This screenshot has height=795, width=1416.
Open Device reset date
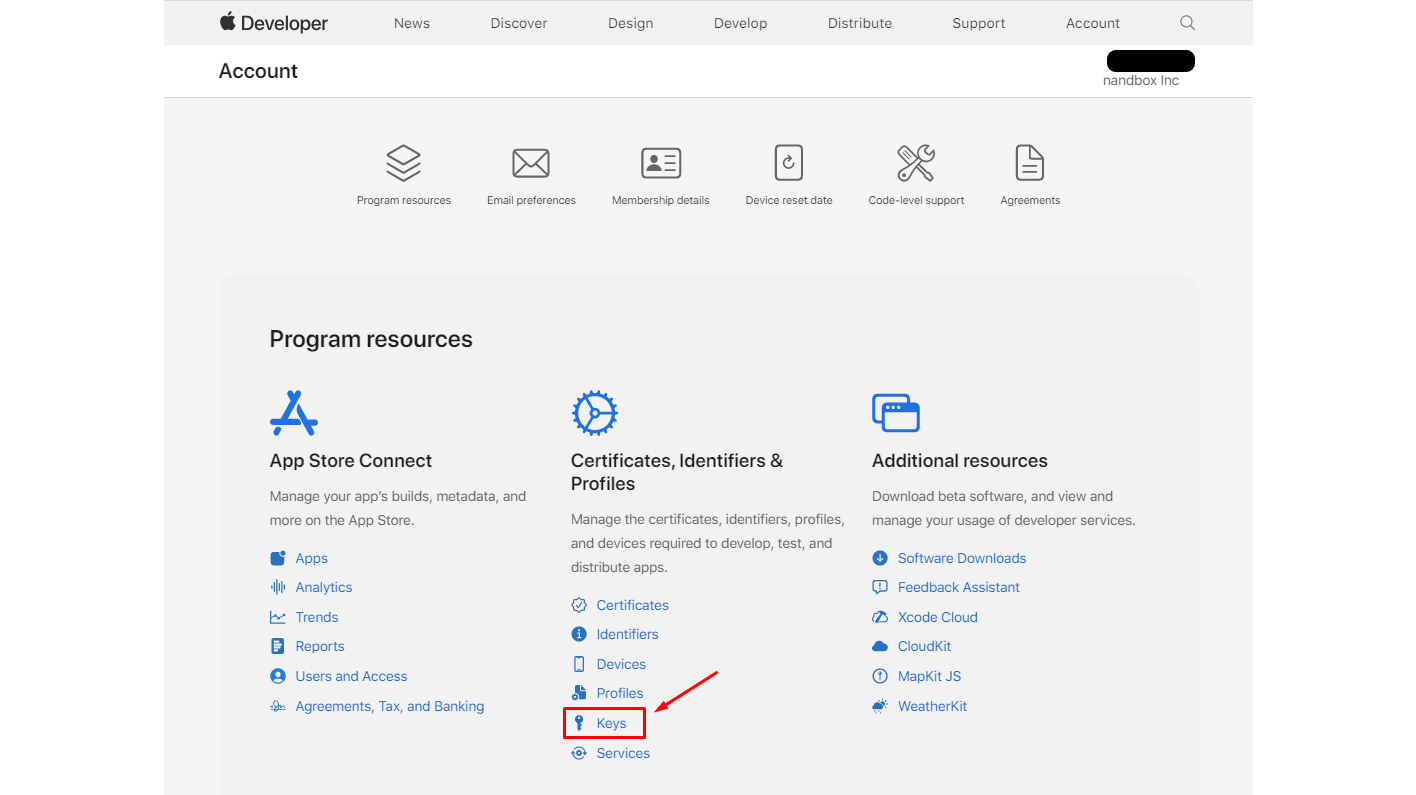pos(788,162)
